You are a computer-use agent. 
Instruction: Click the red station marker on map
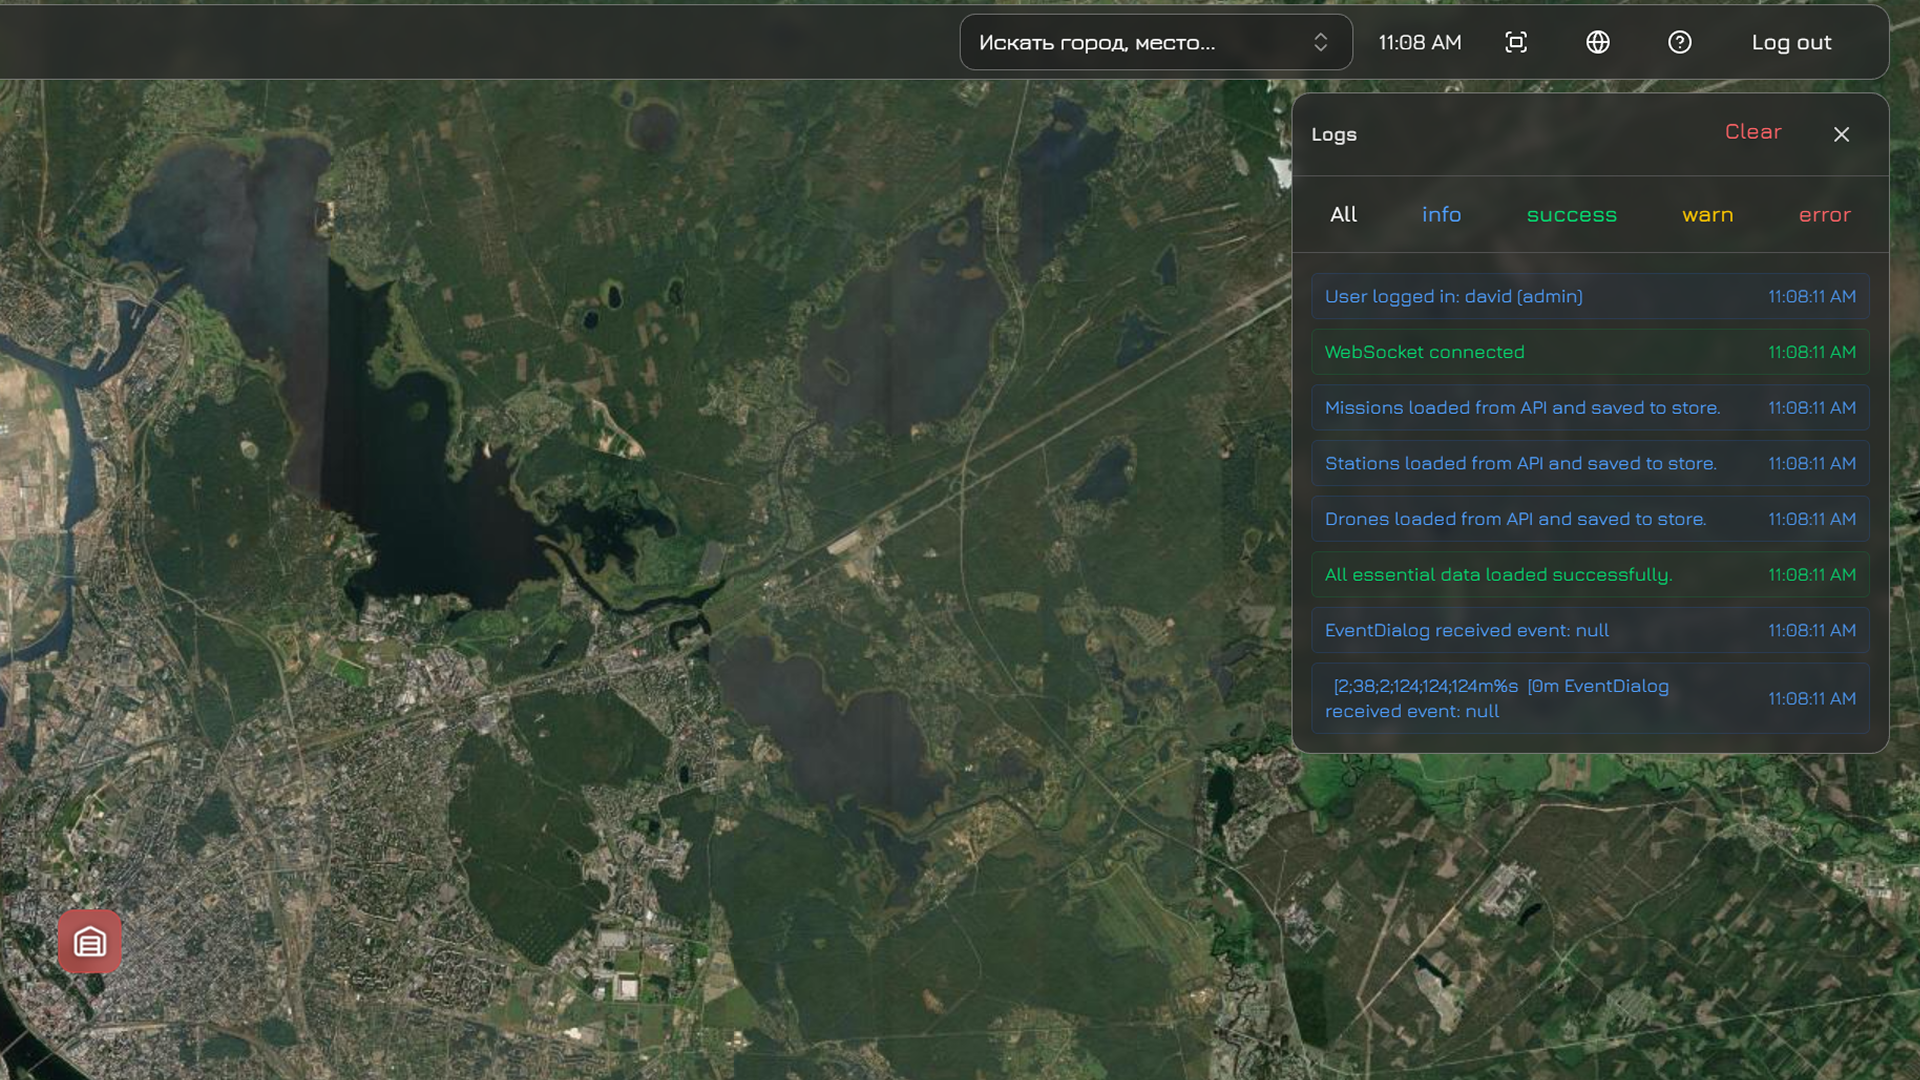pos(89,941)
